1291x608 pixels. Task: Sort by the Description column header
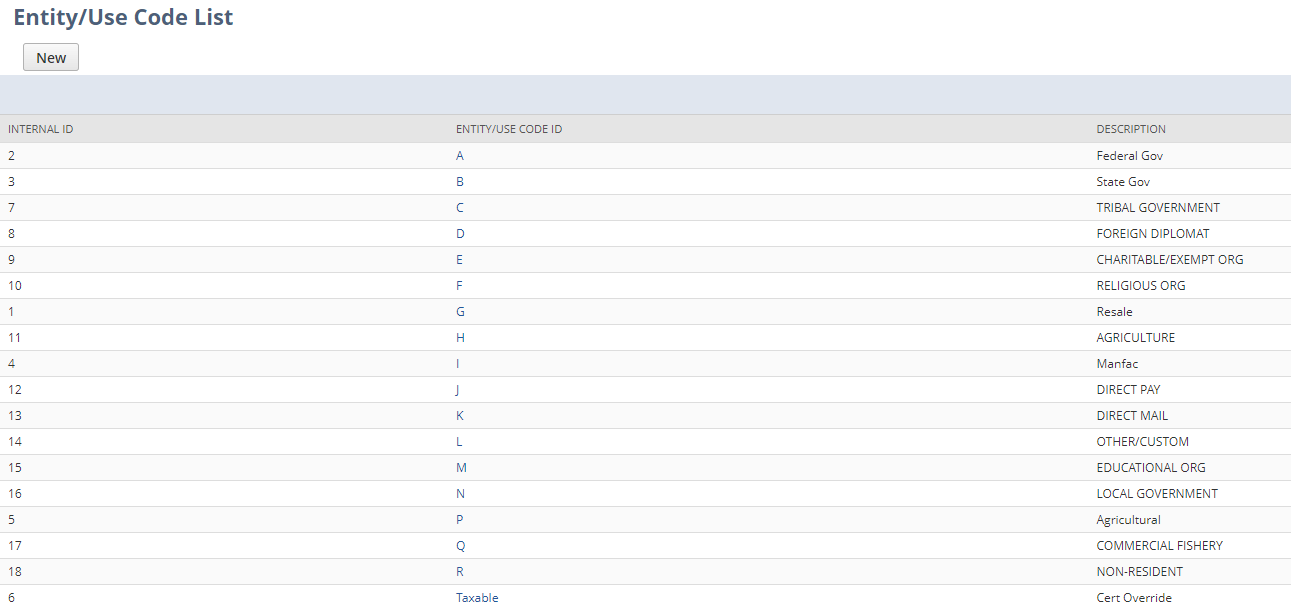1130,129
